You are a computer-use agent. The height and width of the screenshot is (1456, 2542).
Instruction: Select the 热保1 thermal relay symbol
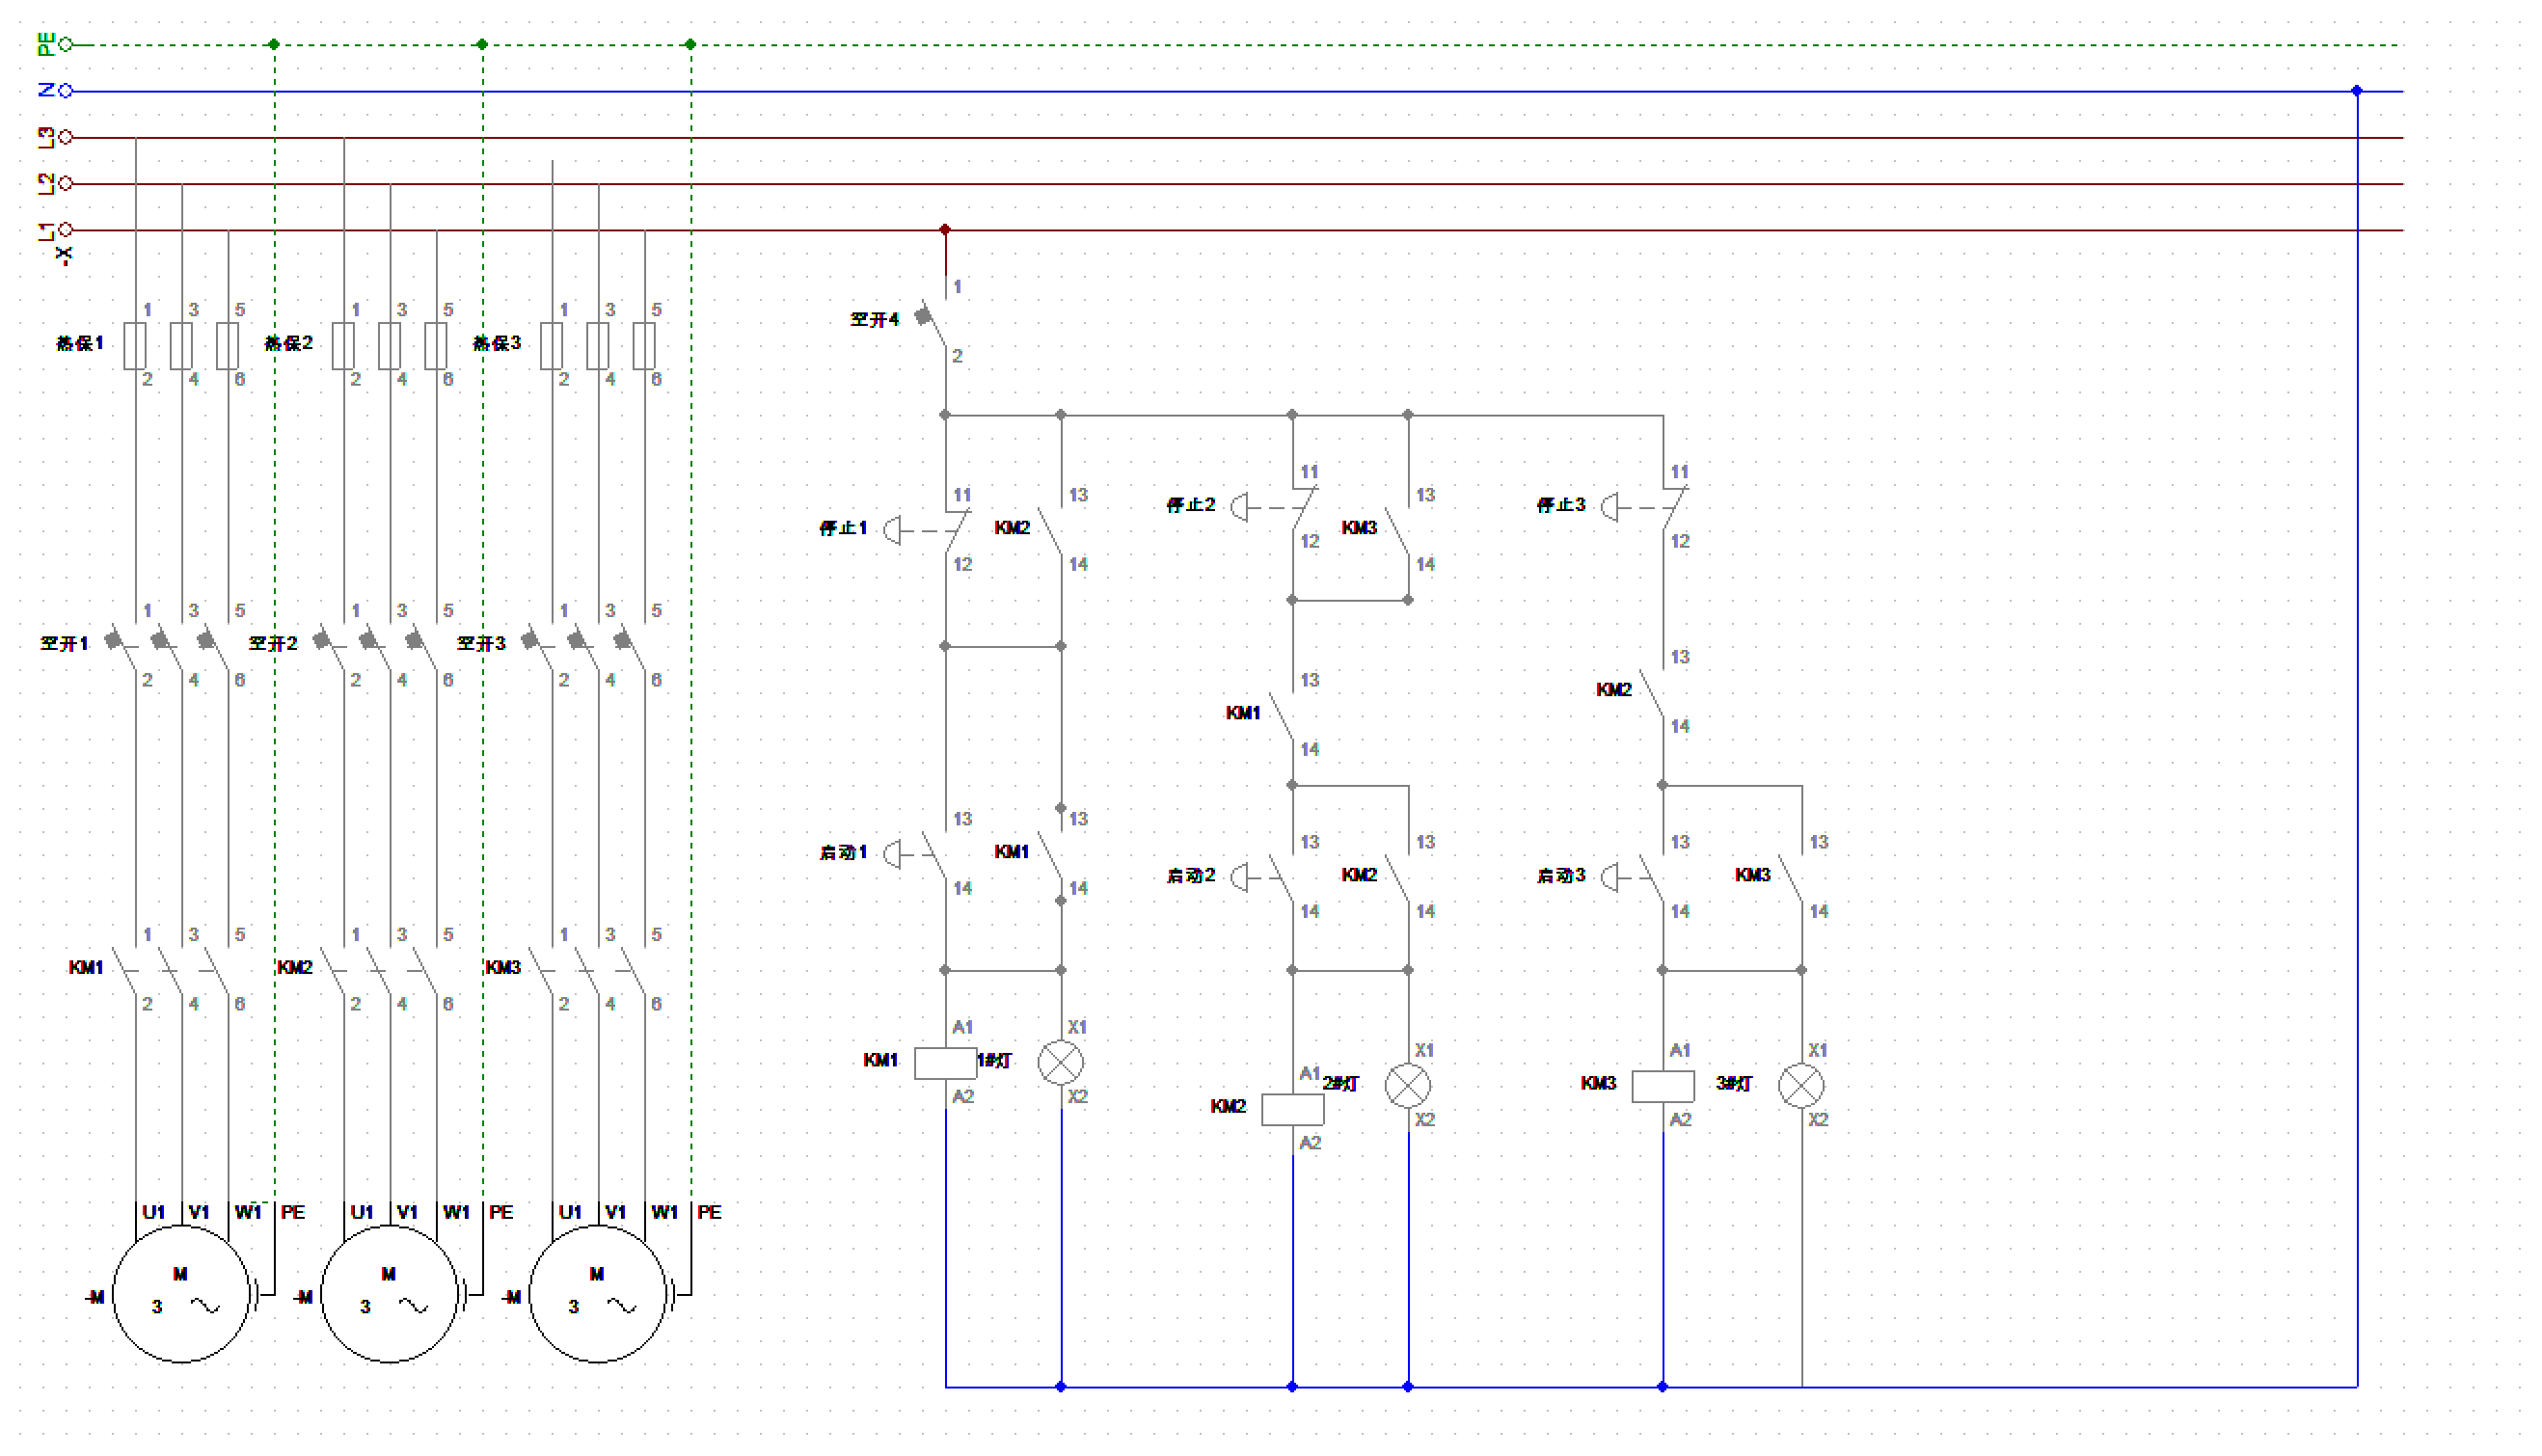tap(181, 345)
